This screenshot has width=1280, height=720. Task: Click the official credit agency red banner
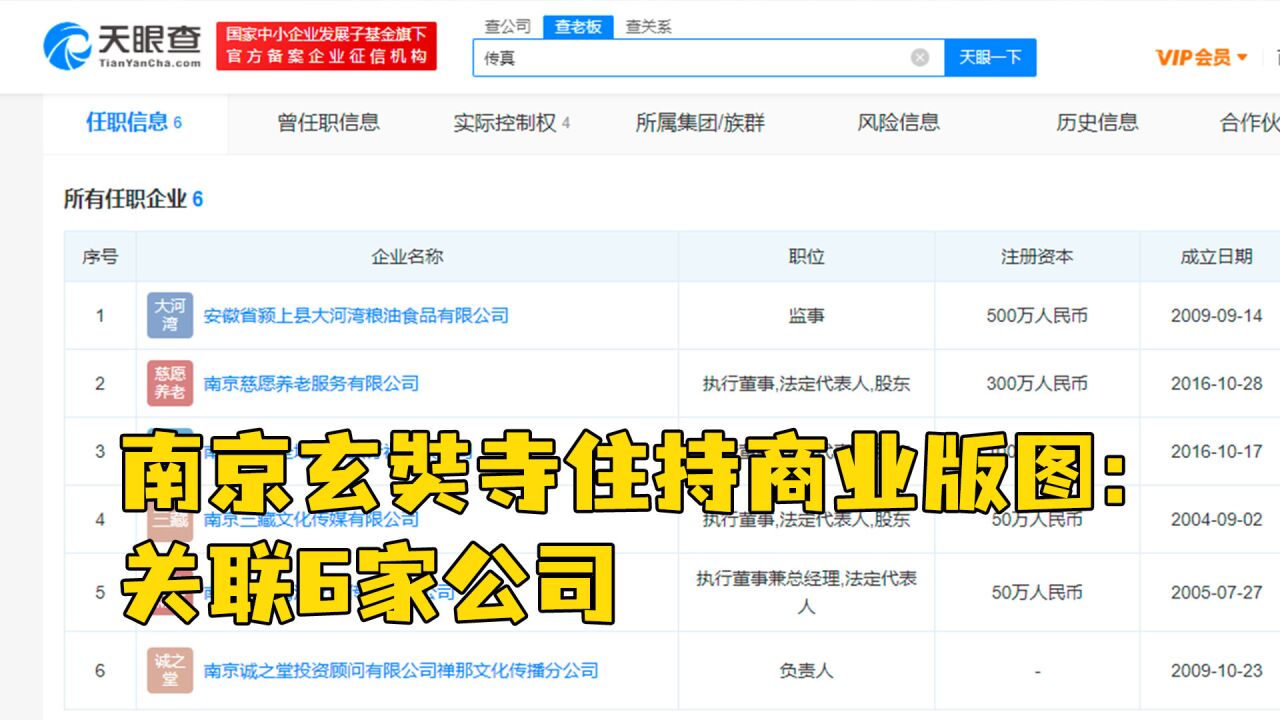326,46
